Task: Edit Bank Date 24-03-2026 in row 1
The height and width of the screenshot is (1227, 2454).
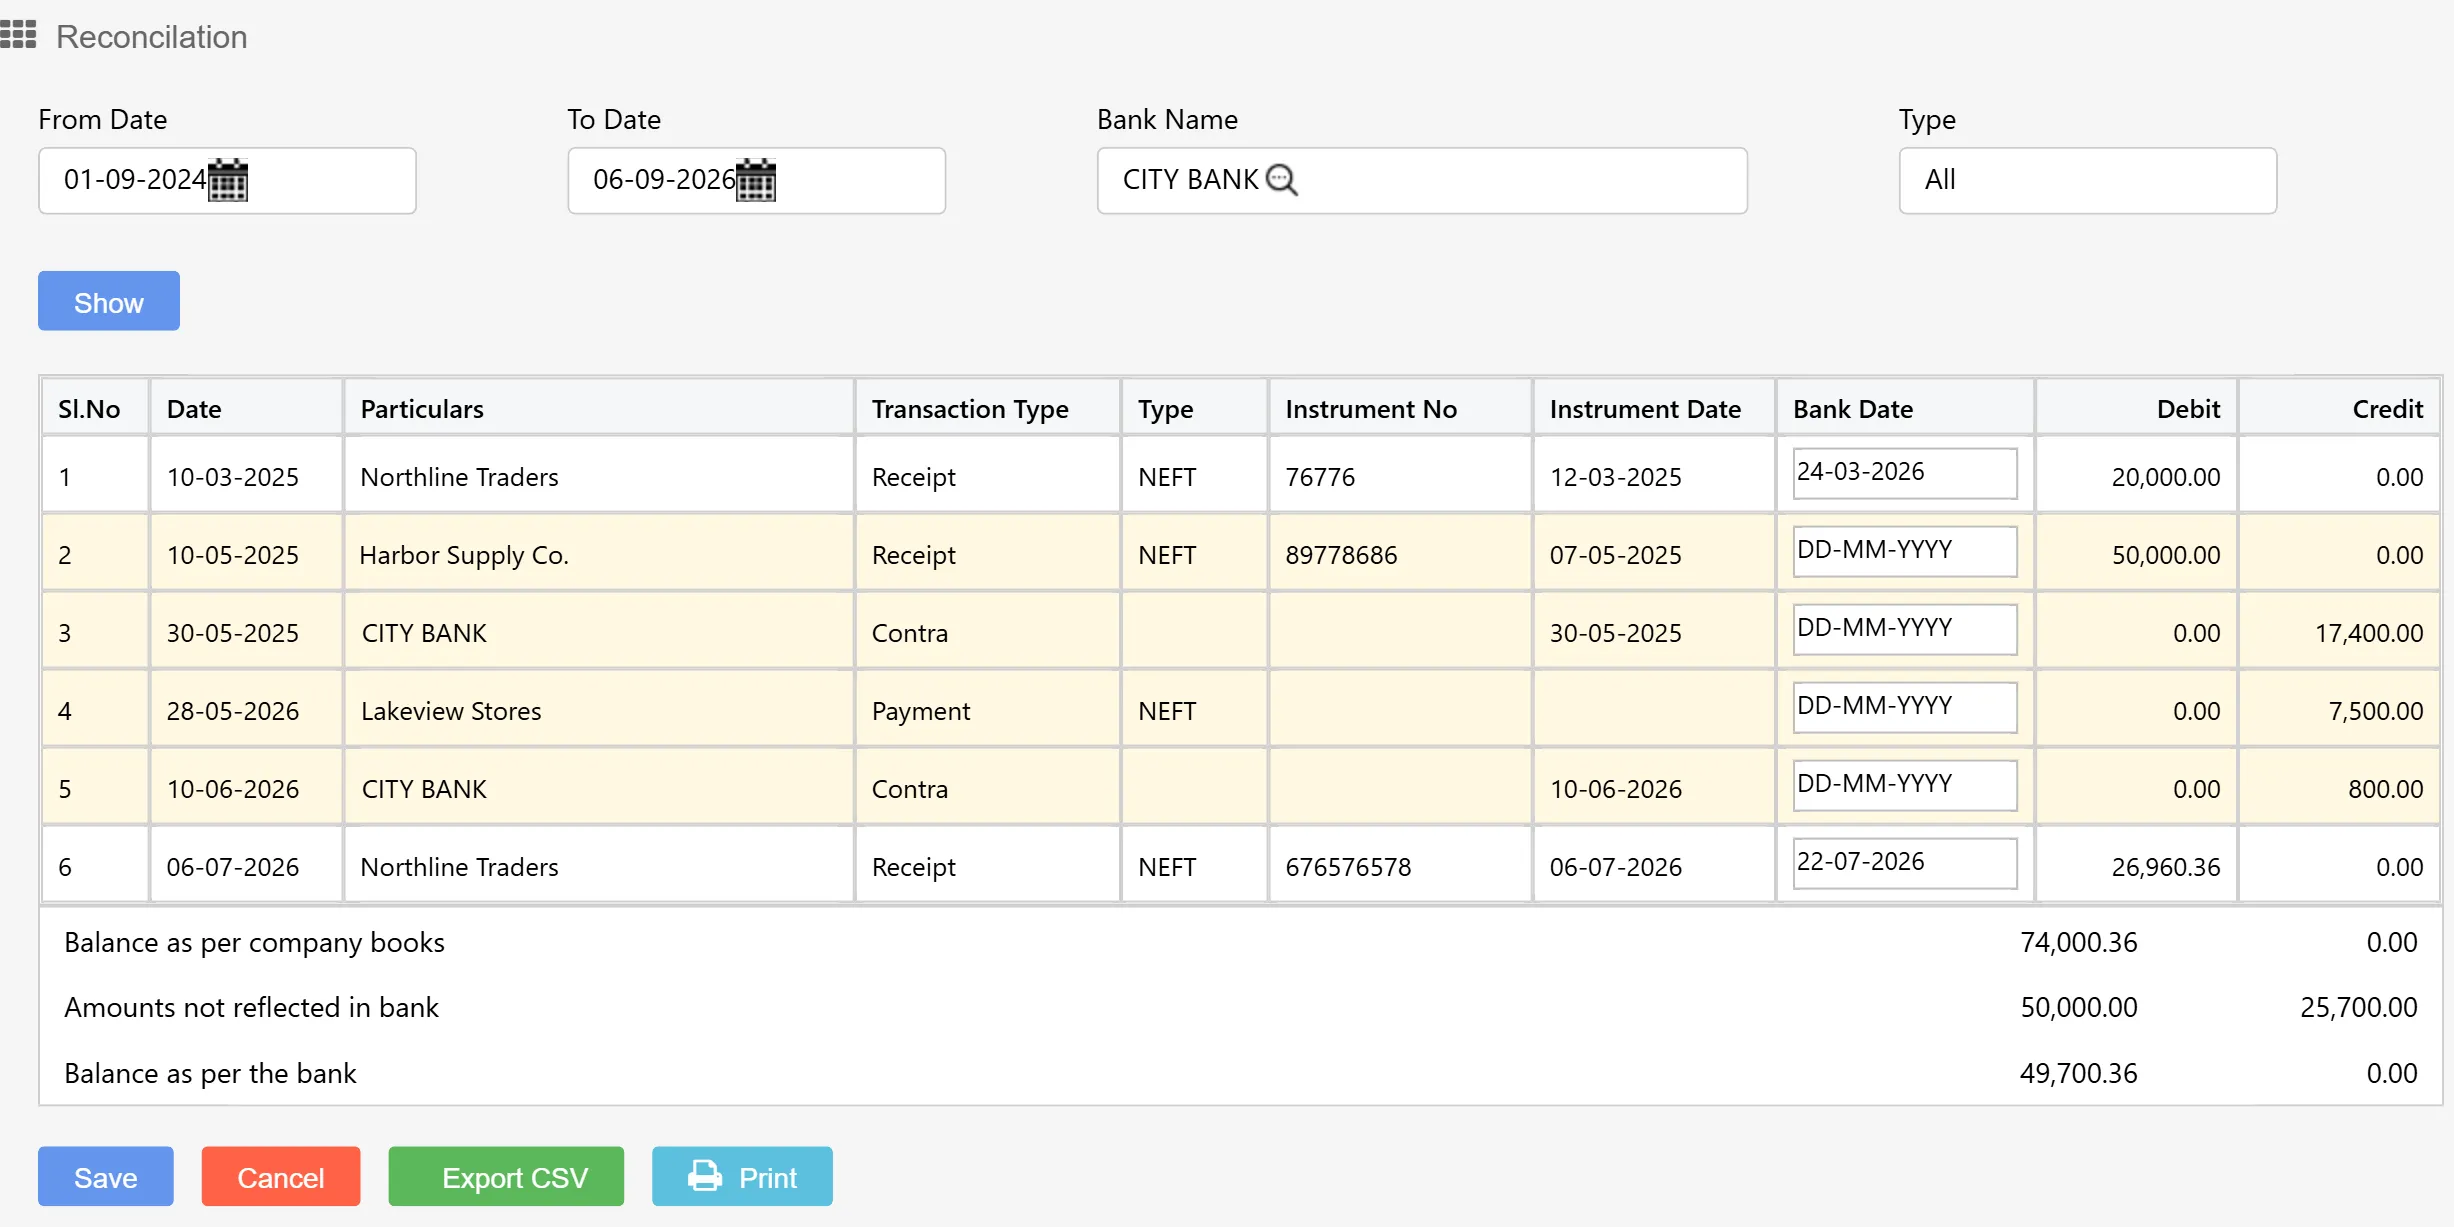Action: [x=1904, y=473]
